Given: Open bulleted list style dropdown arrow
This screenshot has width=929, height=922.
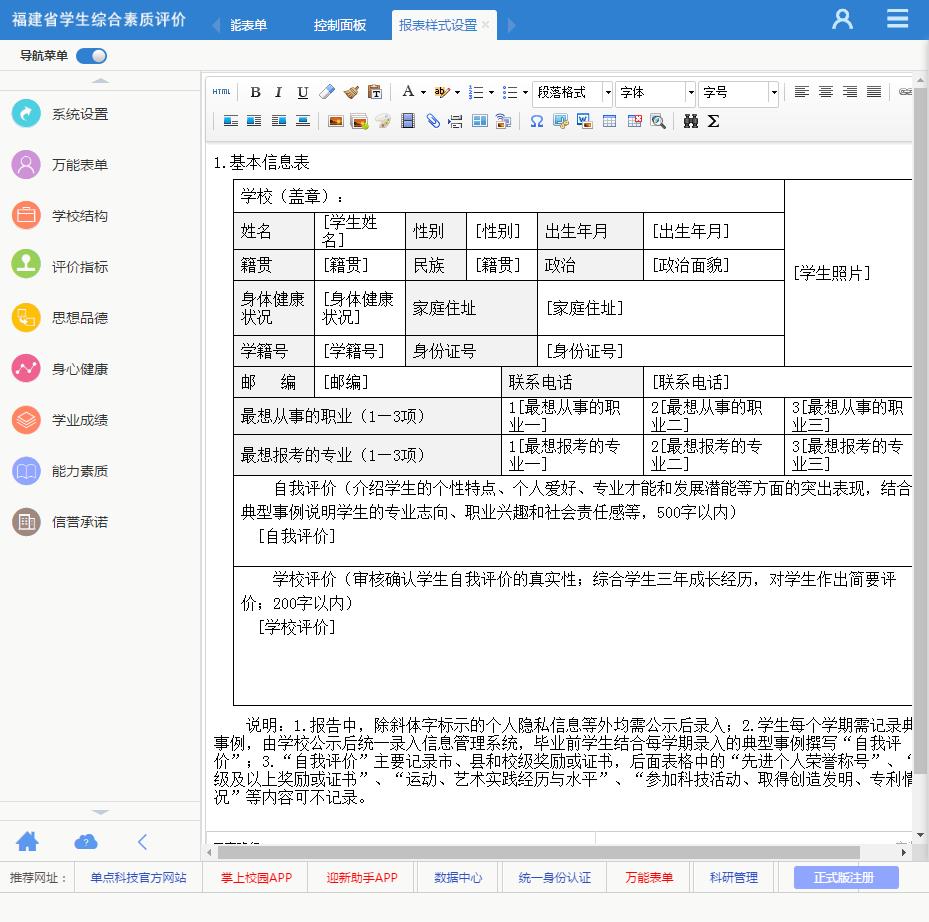Looking at the screenshot, I should coord(526,92).
